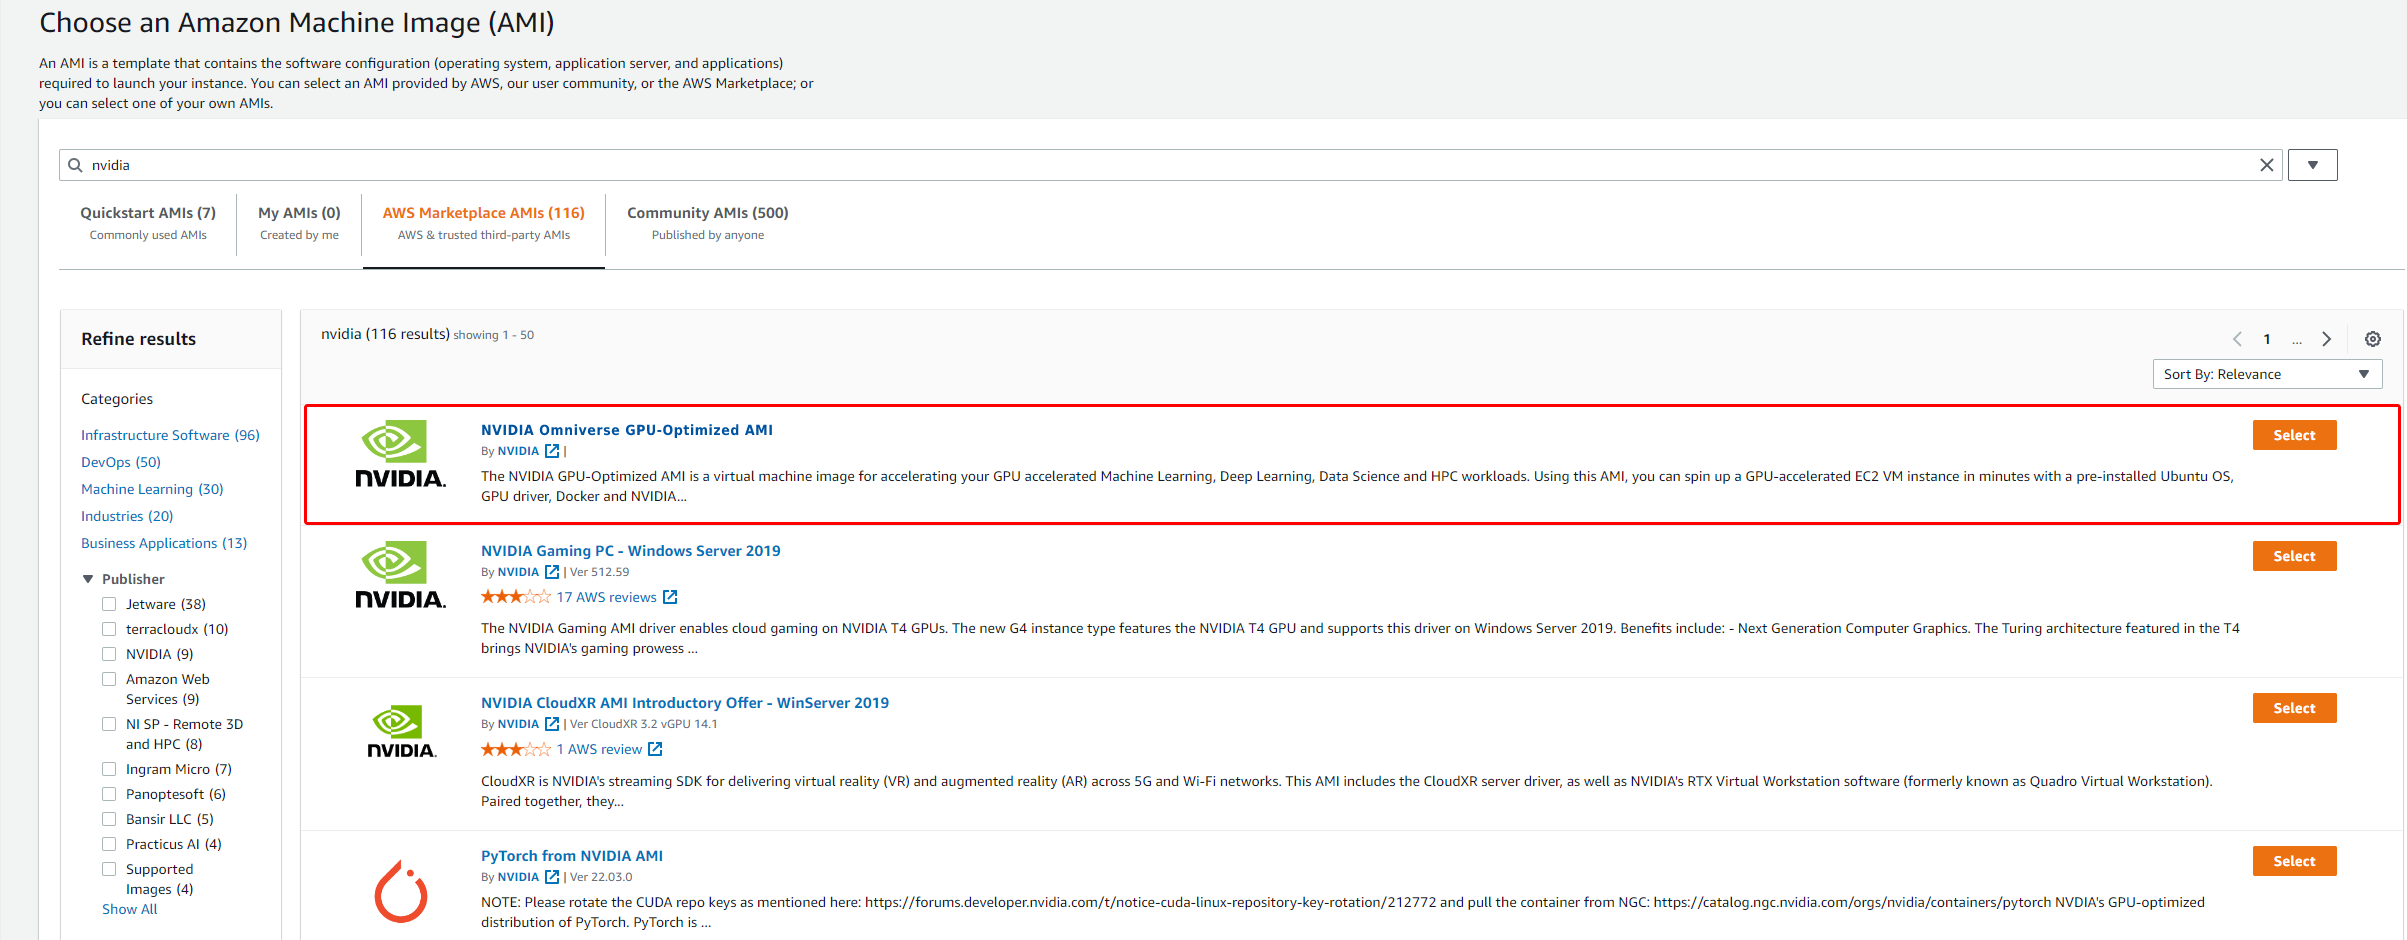
Task: Click NVIDIA logo for CloudXR AMI
Action: tap(400, 732)
